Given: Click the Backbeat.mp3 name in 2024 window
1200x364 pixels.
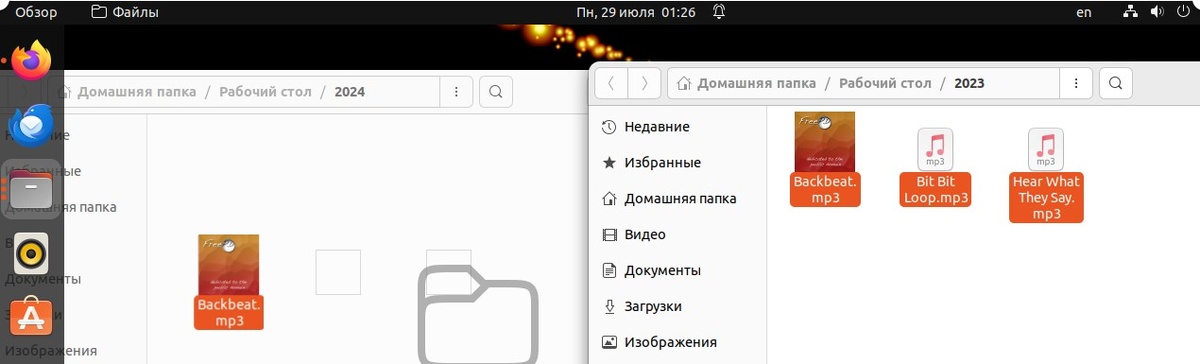Looking at the screenshot, I should click(x=229, y=313).
